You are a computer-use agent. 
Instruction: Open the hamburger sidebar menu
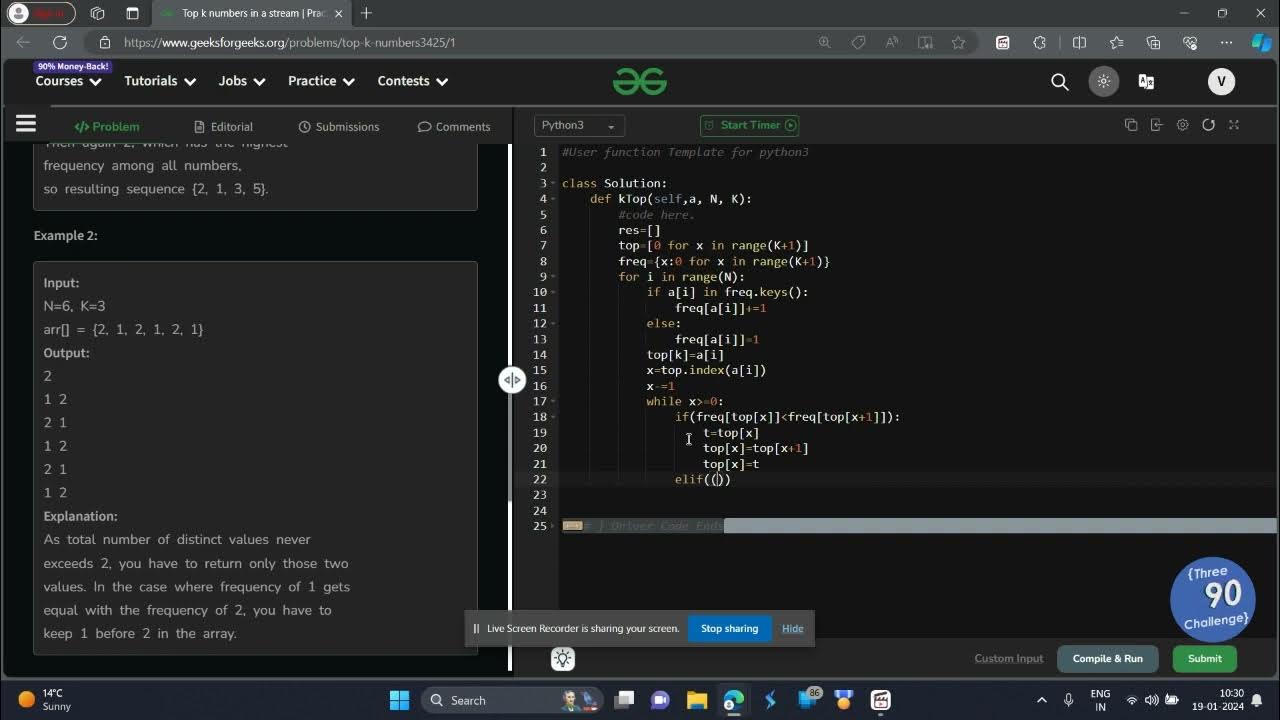(x=26, y=124)
